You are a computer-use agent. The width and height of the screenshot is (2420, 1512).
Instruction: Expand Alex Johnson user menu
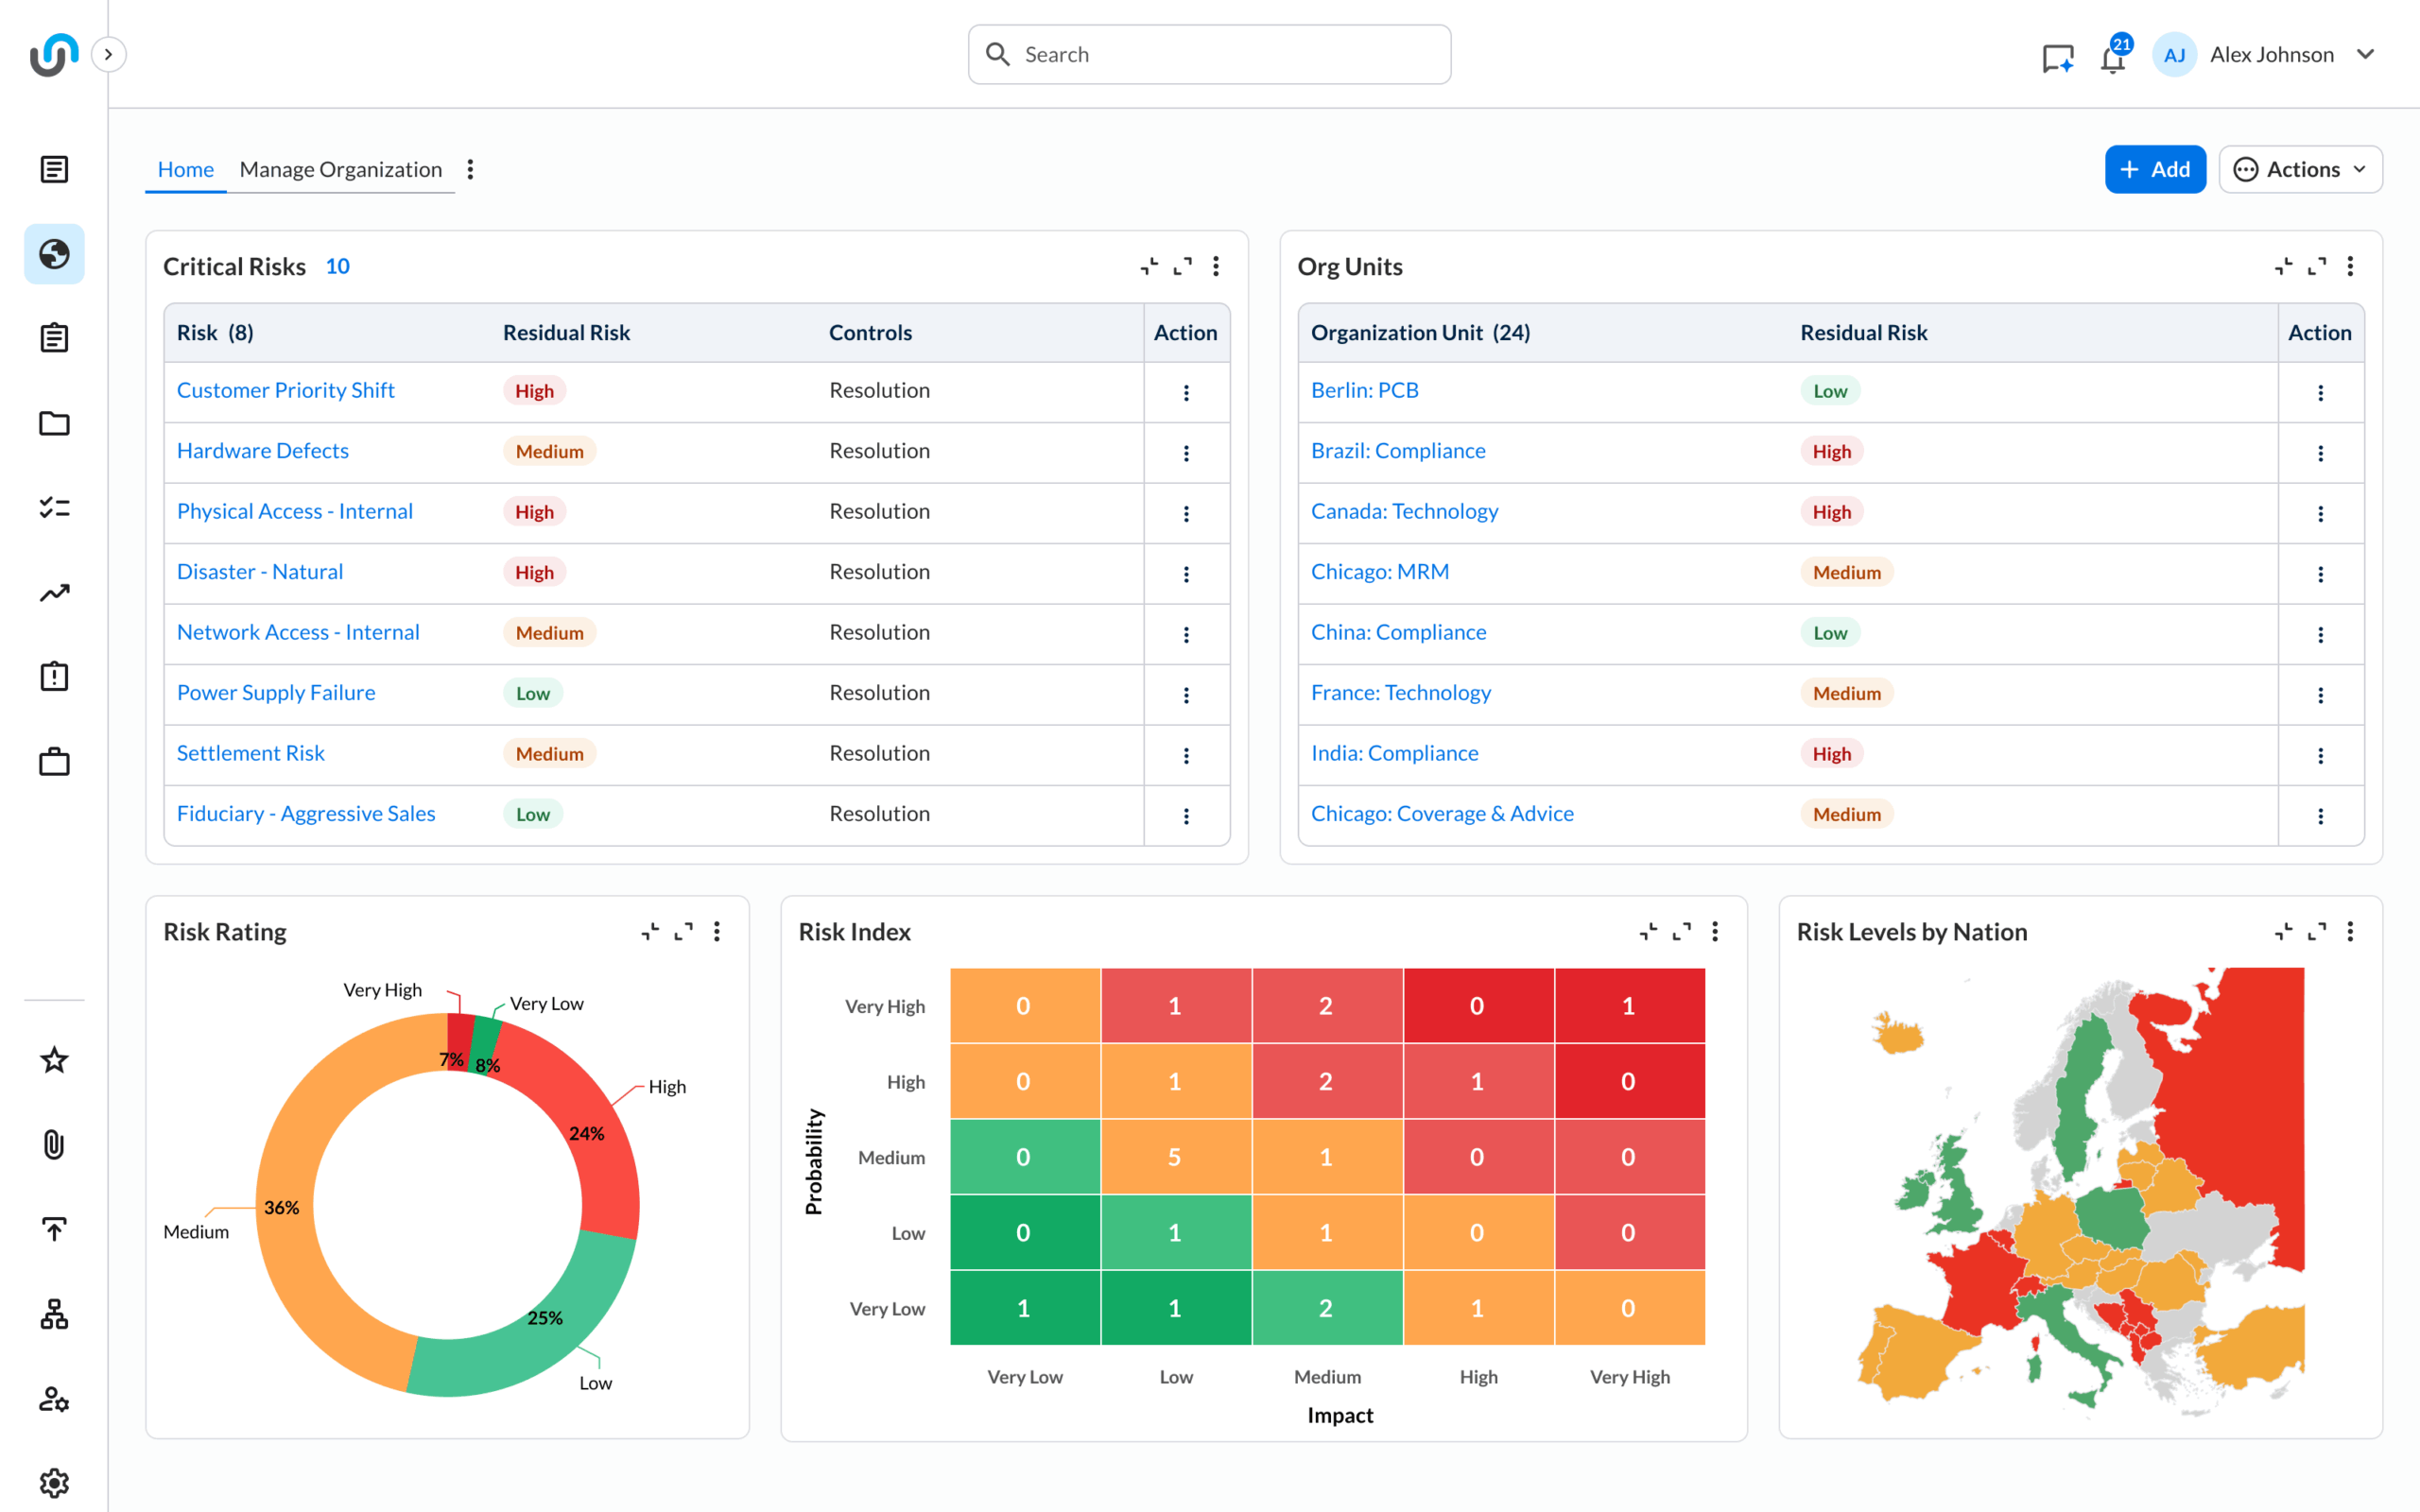[2365, 54]
